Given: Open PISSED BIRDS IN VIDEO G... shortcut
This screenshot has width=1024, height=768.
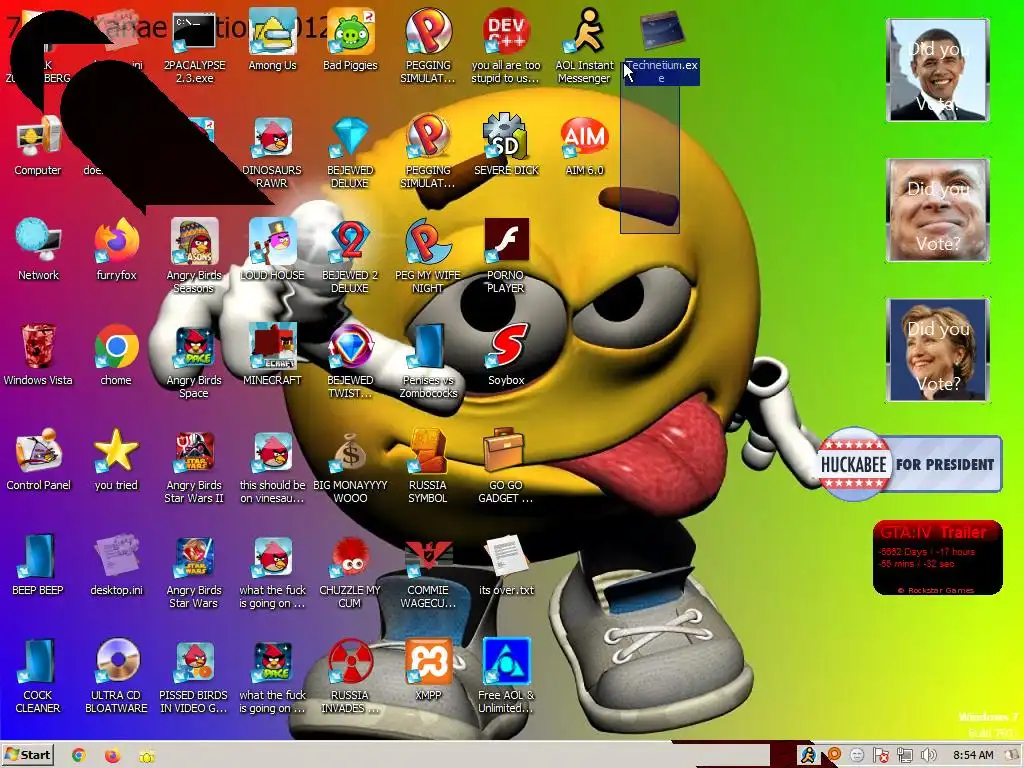Looking at the screenshot, I should [x=194, y=677].
